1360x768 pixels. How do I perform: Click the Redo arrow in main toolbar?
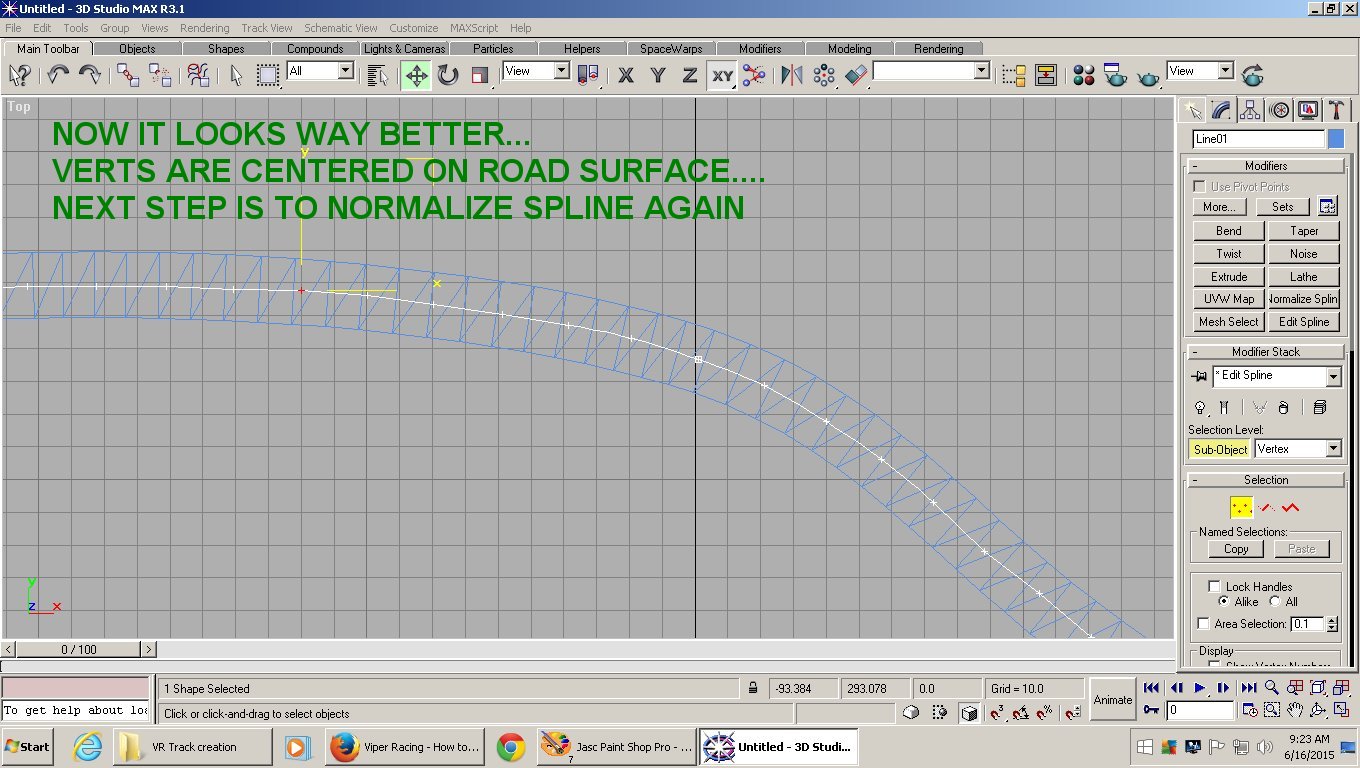90,75
